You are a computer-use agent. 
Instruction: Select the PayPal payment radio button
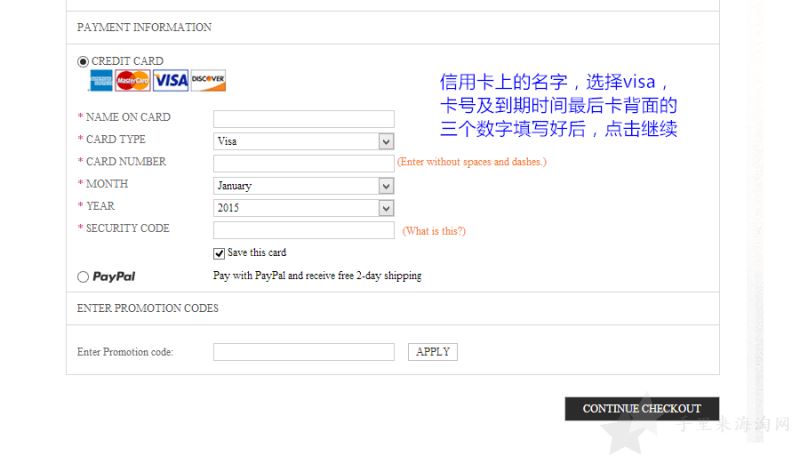coord(83,277)
